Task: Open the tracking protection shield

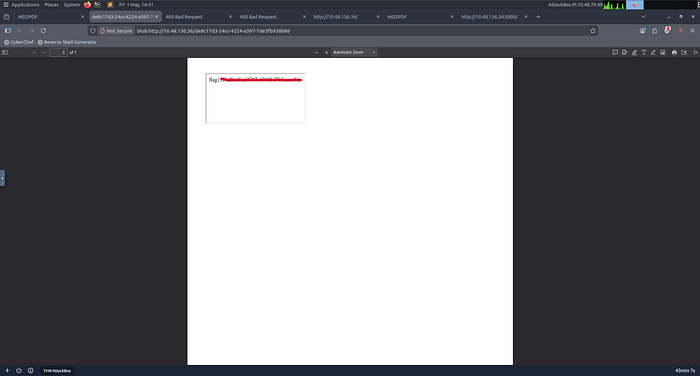Action: point(93,31)
